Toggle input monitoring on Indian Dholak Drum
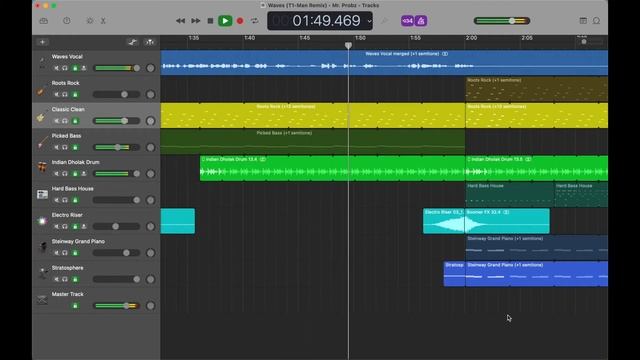The height and width of the screenshot is (360, 640). 84,174
